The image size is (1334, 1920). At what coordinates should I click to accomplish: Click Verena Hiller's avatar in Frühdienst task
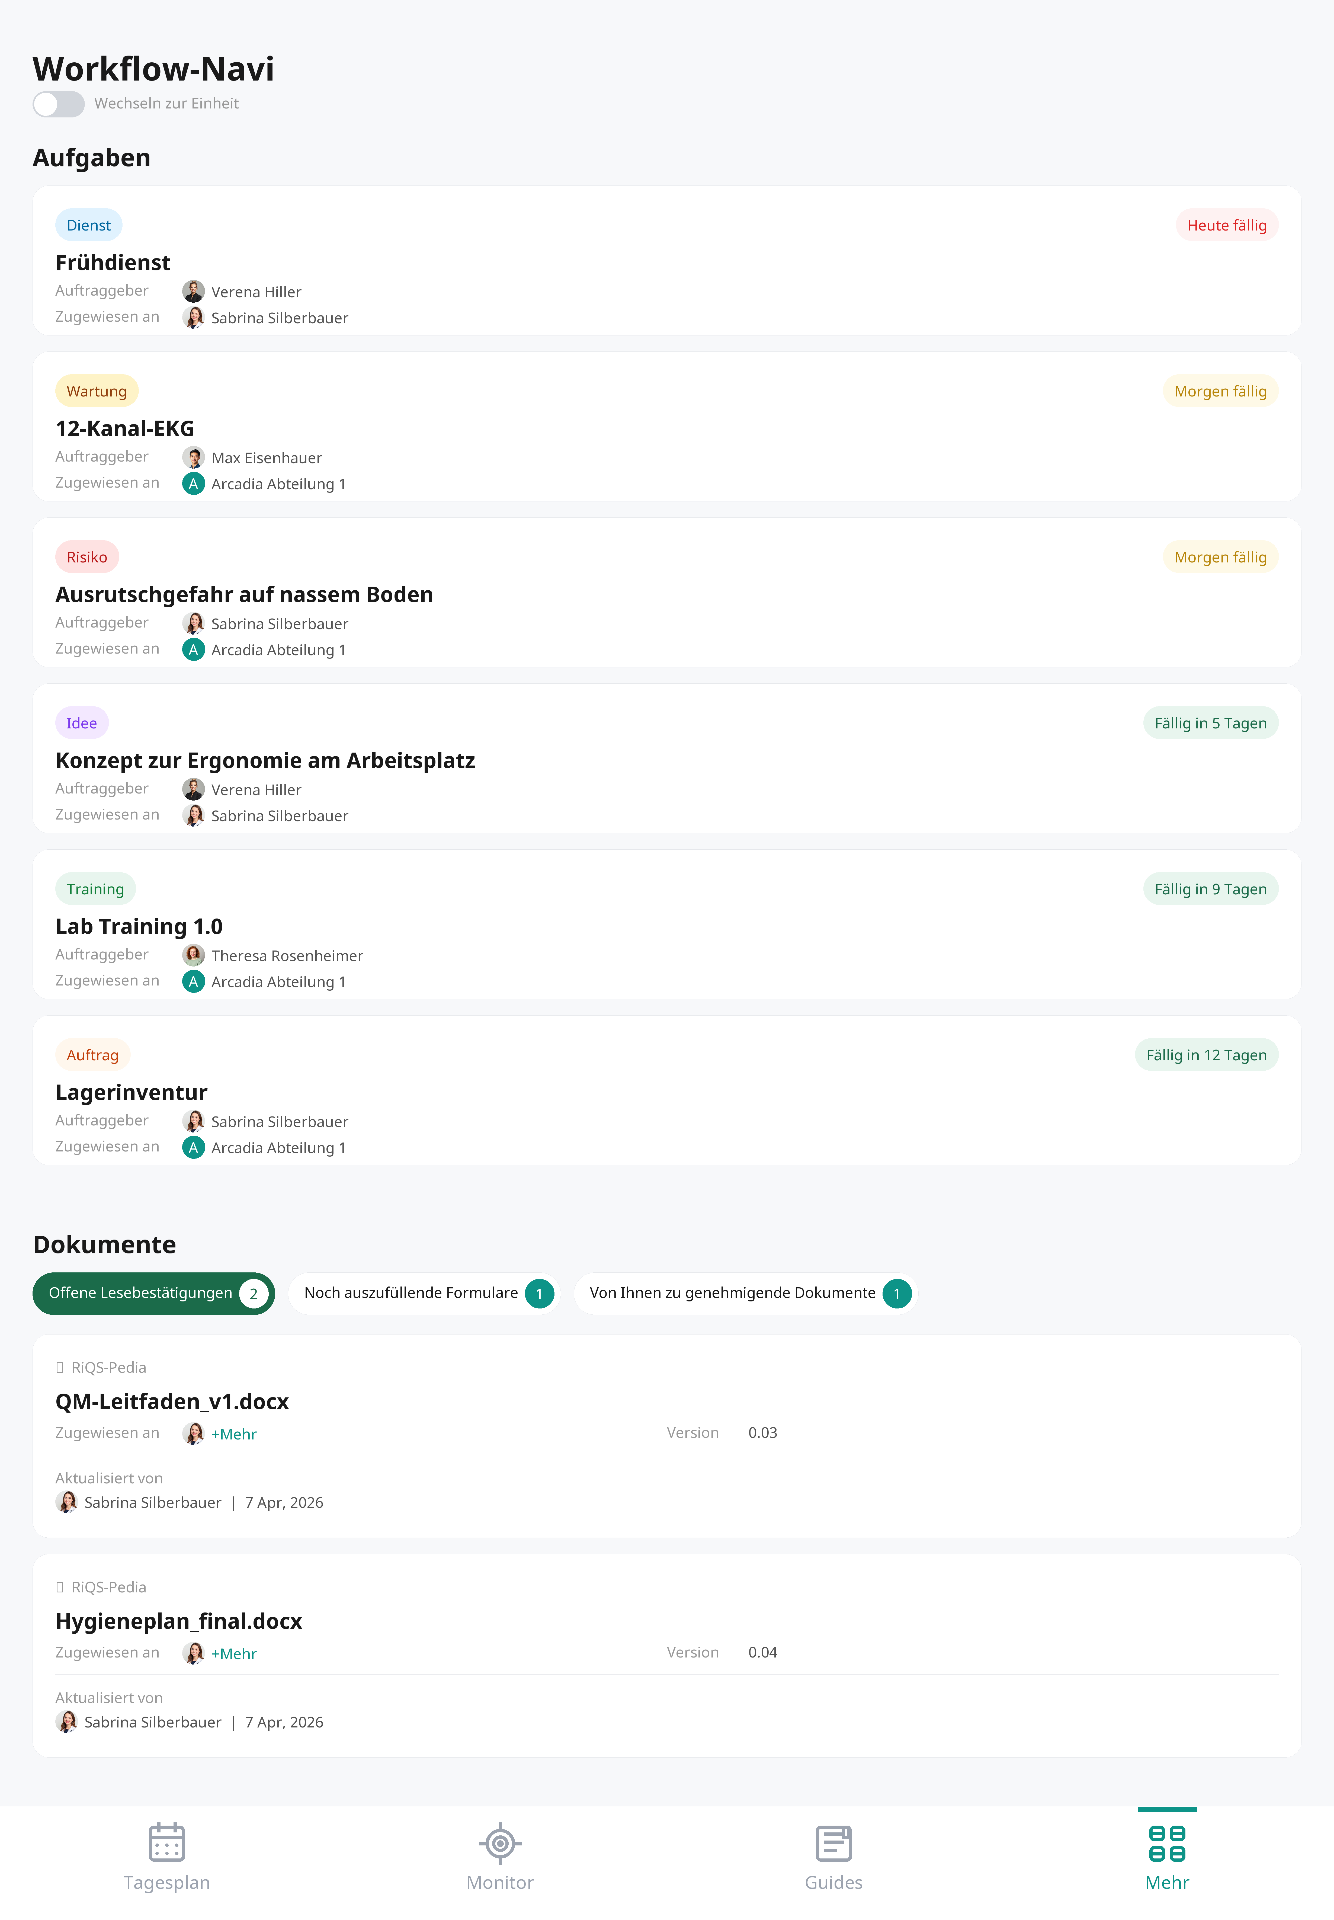[194, 291]
